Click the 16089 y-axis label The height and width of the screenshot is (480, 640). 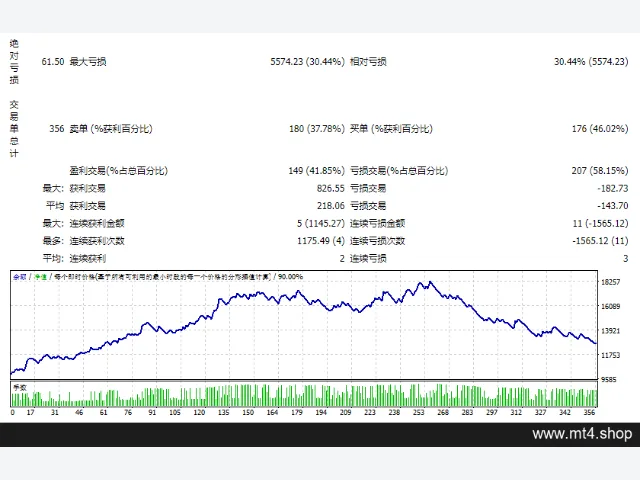(610, 306)
